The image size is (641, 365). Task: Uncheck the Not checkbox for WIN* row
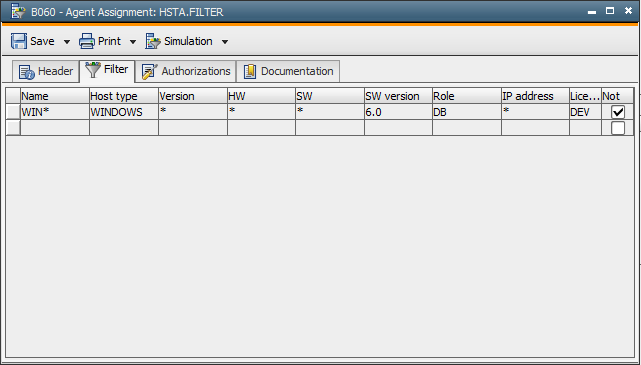pyautogui.click(x=618, y=112)
